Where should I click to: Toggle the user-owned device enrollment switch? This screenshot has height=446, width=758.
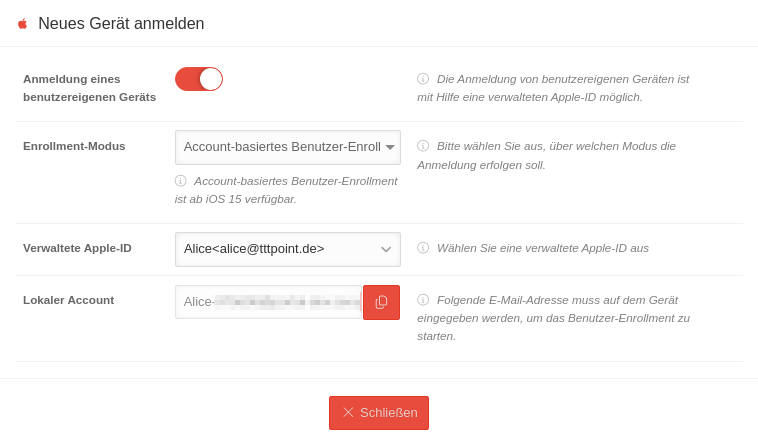pos(199,79)
